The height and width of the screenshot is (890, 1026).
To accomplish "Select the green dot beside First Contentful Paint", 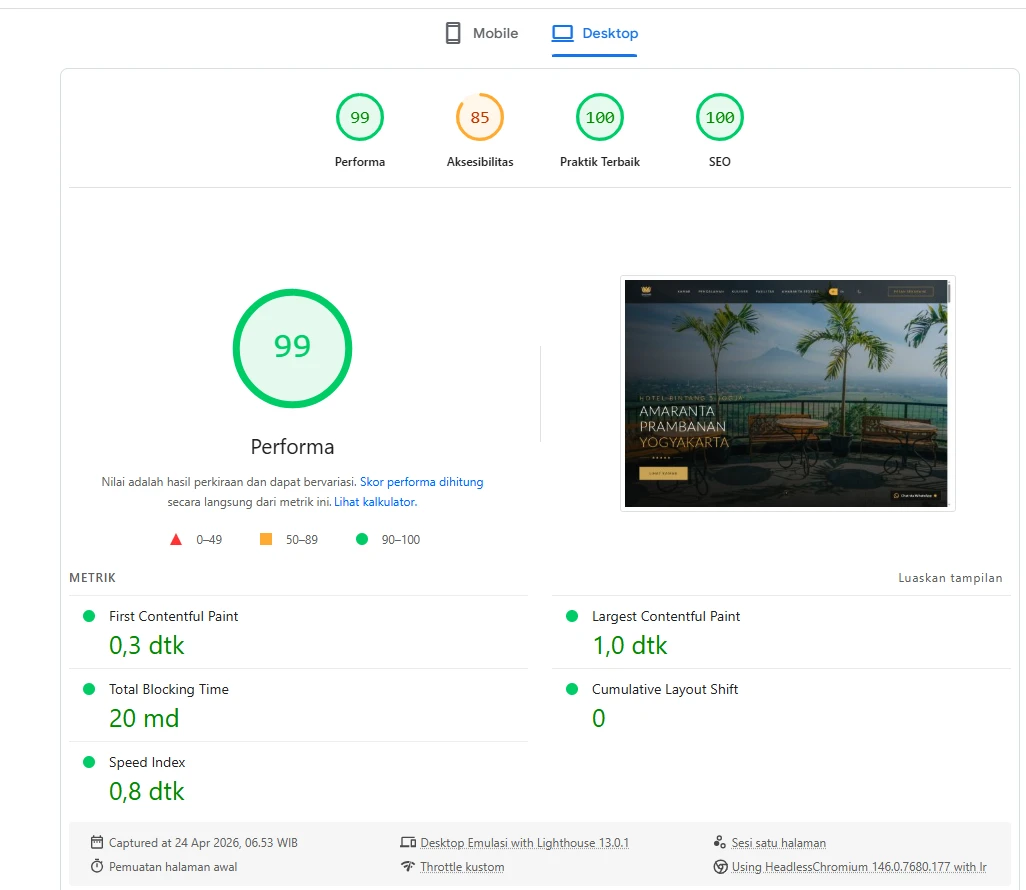I will coord(89,616).
